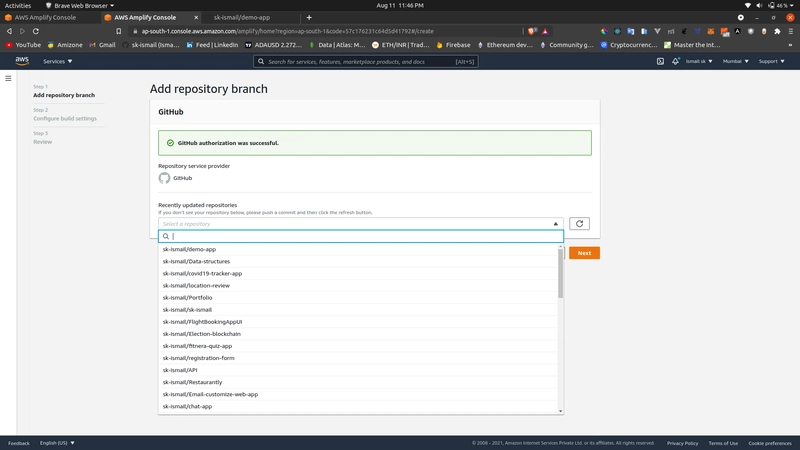
Task: Collapse the Select a repository dropdown
Action: point(556,224)
